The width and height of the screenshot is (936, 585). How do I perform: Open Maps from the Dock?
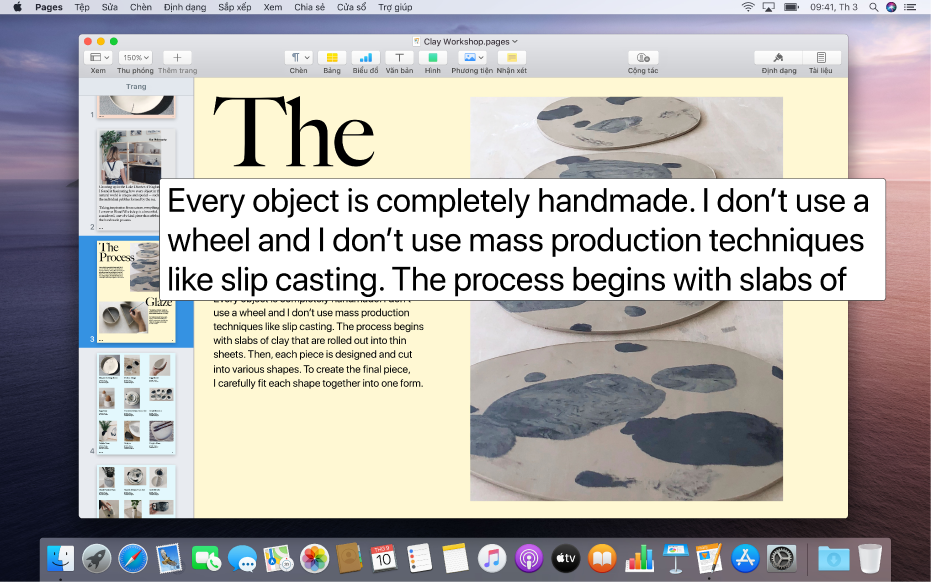coord(279,561)
